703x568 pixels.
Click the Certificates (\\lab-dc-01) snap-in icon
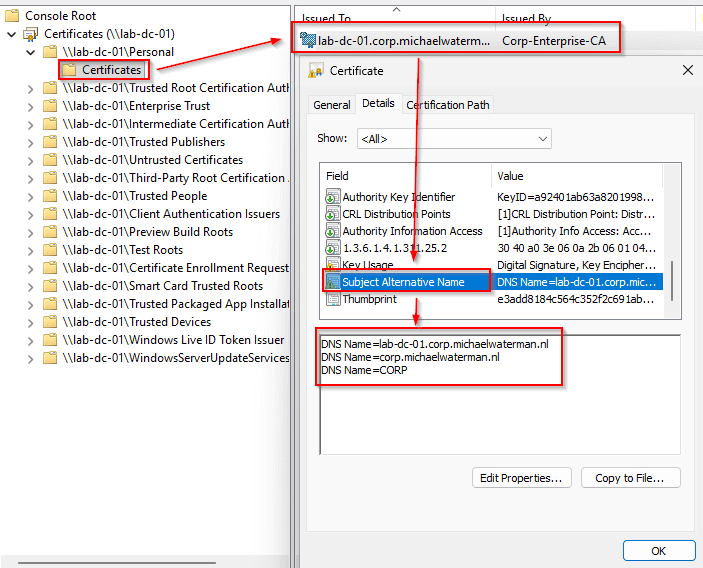click(x=31, y=34)
